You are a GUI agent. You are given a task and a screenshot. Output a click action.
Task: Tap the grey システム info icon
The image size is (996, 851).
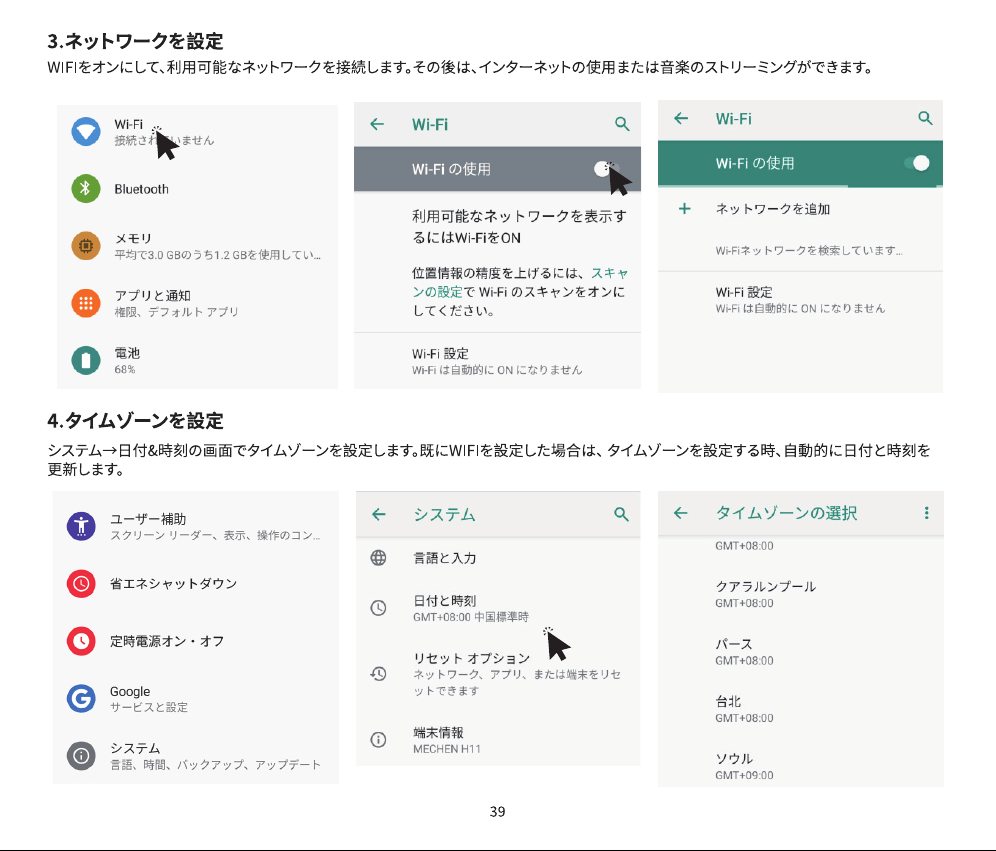point(81,756)
